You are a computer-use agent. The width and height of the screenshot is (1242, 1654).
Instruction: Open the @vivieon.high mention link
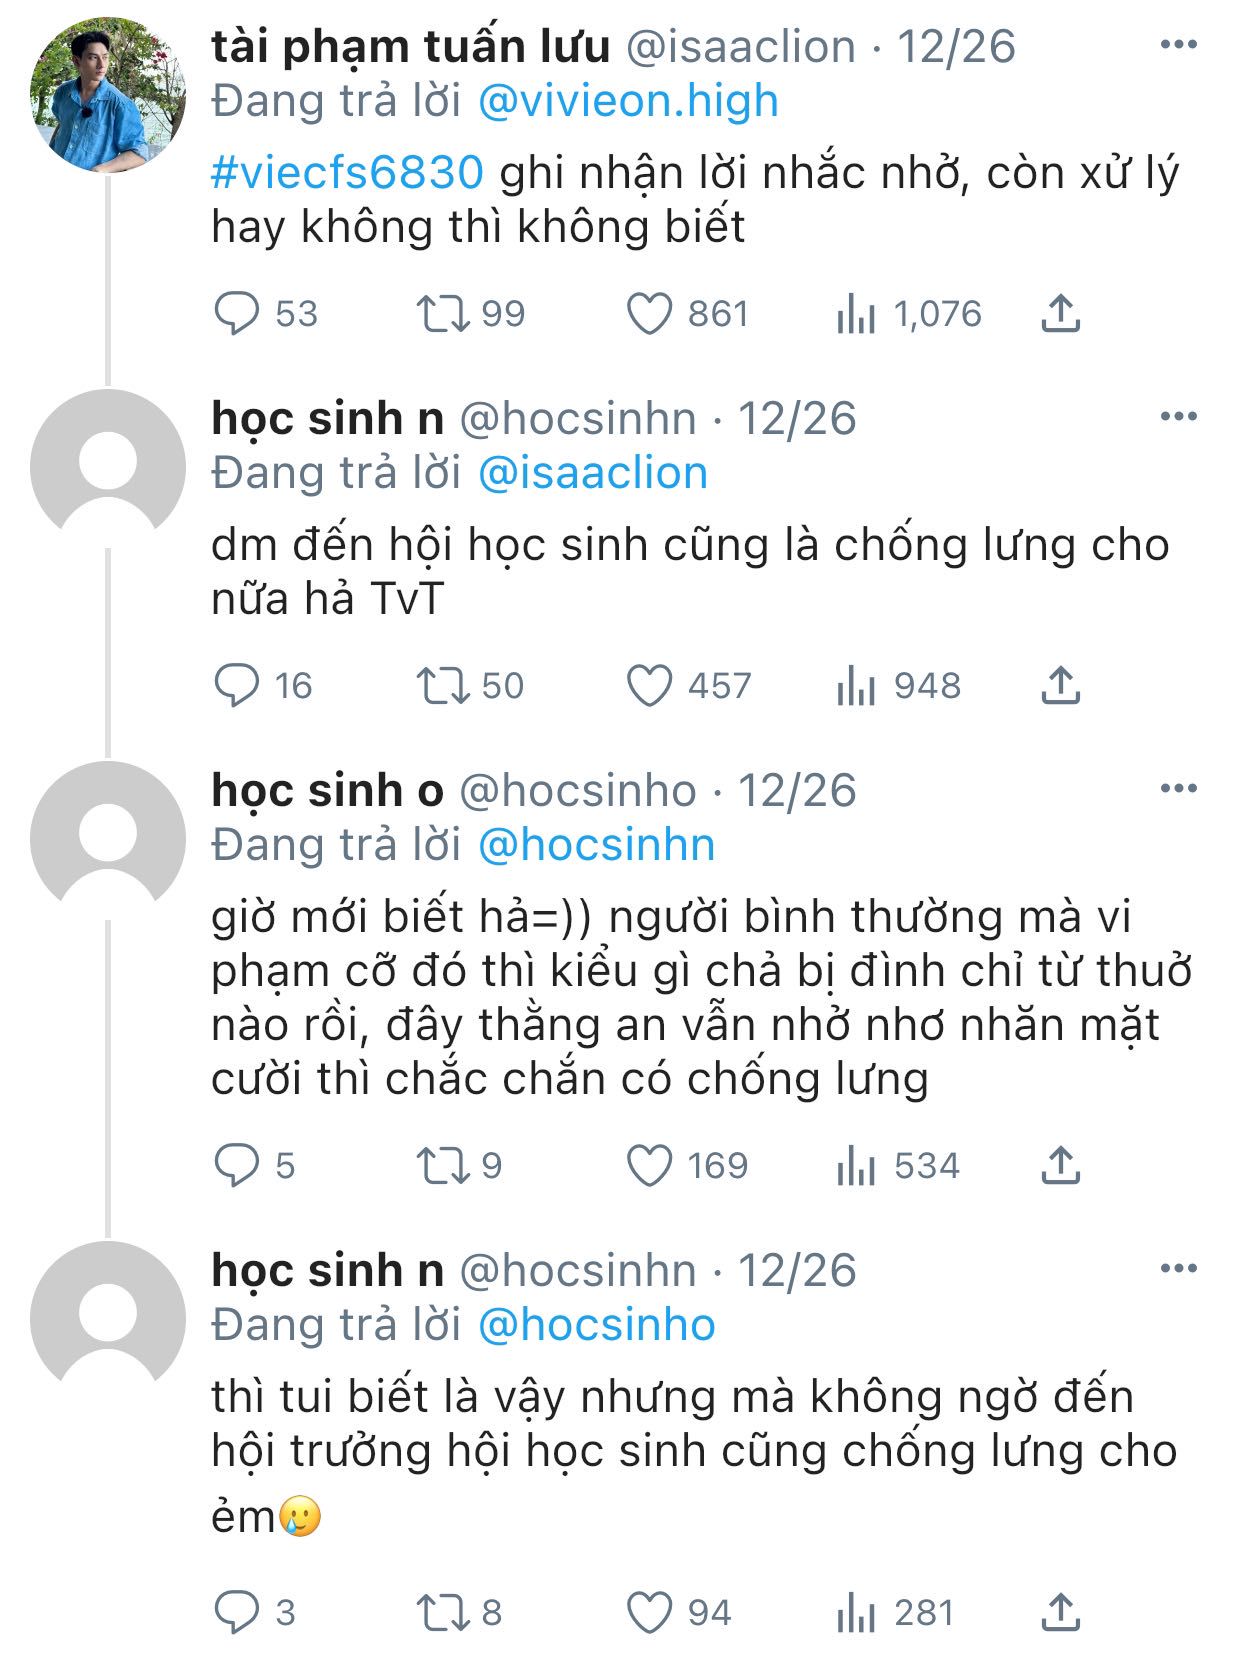click(x=628, y=101)
